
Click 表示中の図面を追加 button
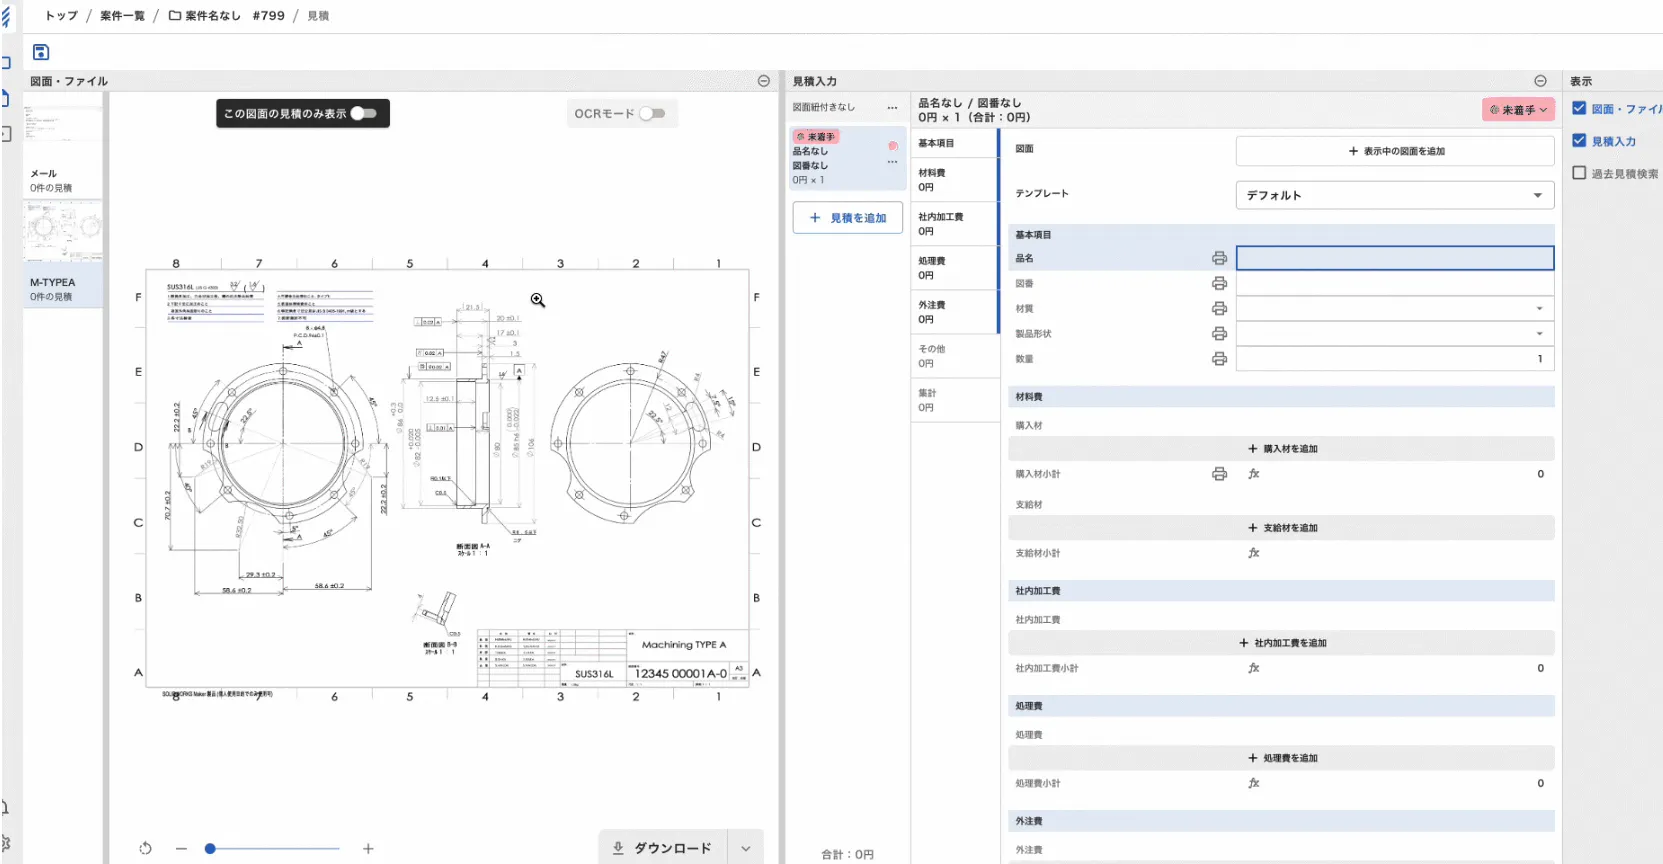pyautogui.click(x=1395, y=151)
